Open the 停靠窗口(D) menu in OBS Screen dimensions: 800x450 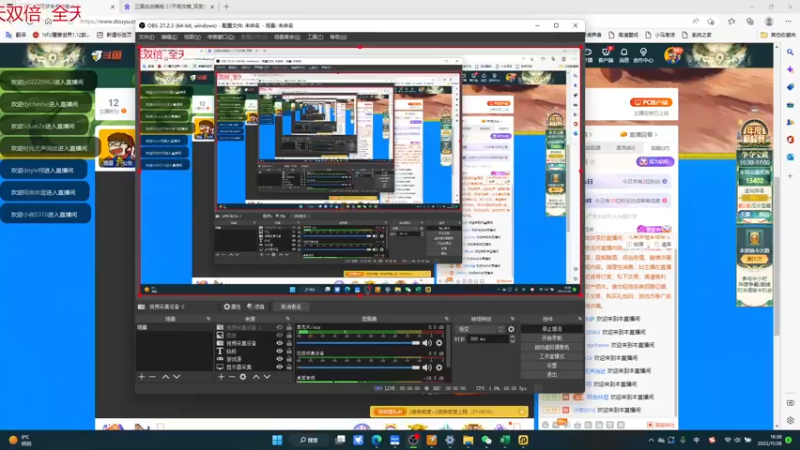point(220,37)
